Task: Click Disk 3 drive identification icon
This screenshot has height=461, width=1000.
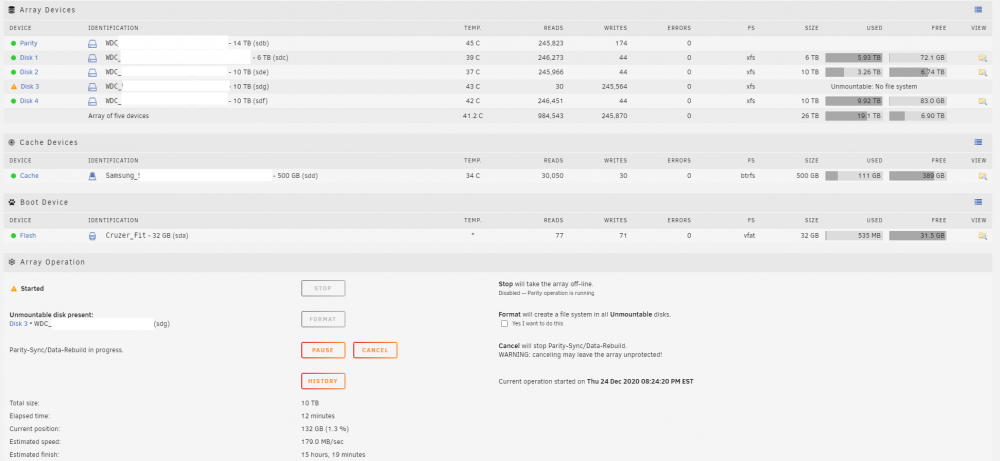Action: tap(92, 87)
